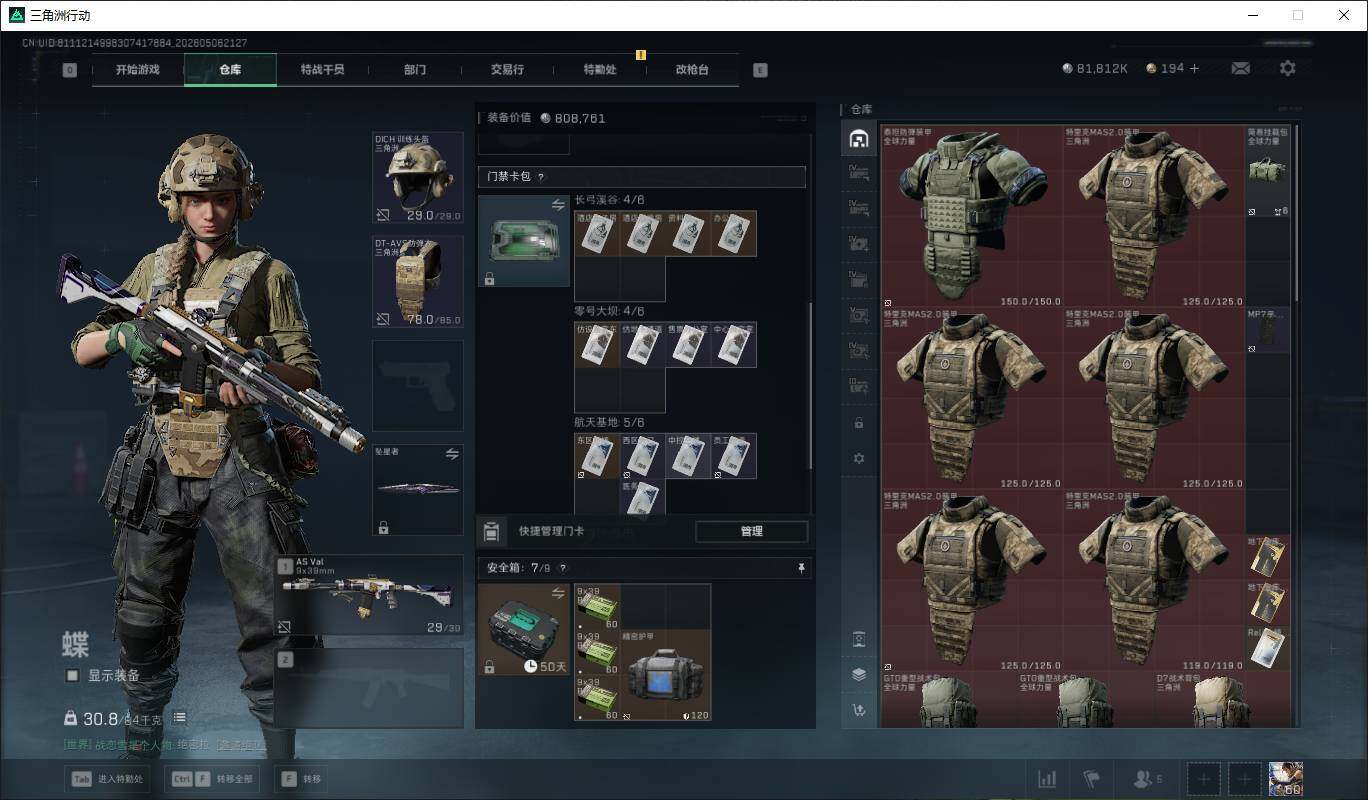Select the MP7 item in warehouse
The image size is (1368, 800).
coord(1268,330)
